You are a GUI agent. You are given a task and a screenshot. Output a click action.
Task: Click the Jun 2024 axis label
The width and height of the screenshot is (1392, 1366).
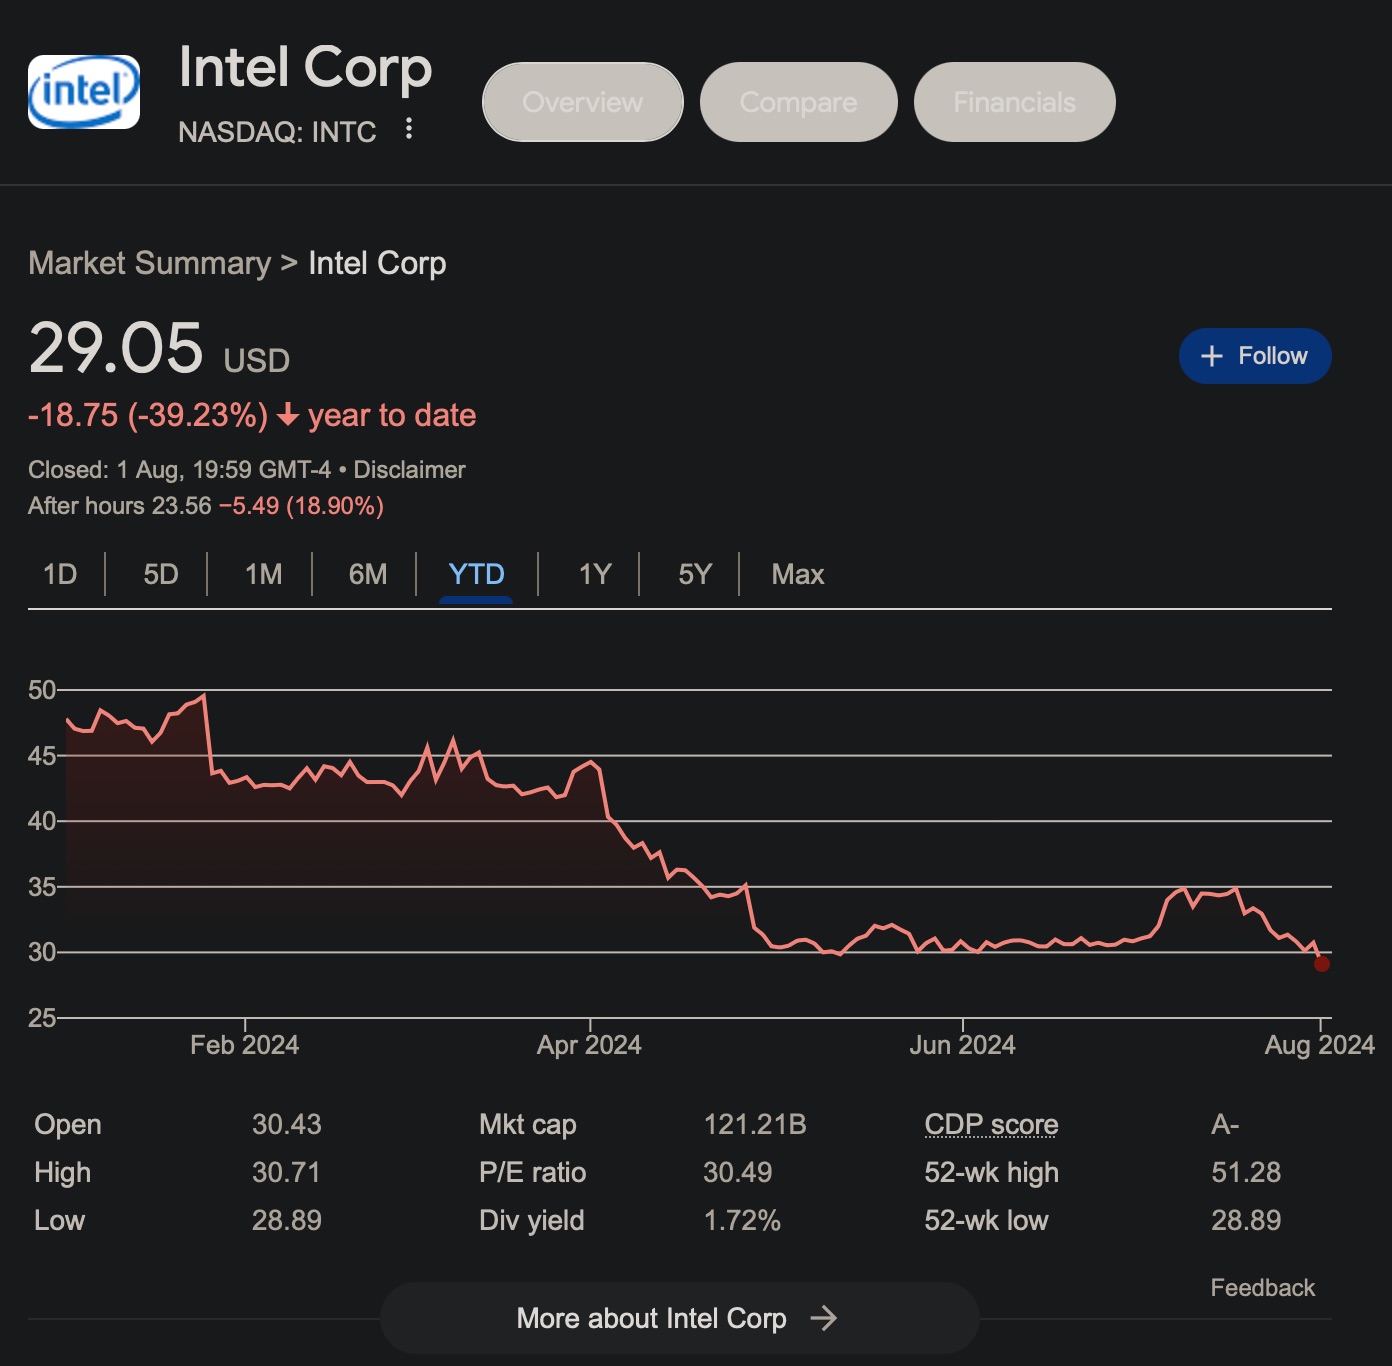(x=962, y=1045)
